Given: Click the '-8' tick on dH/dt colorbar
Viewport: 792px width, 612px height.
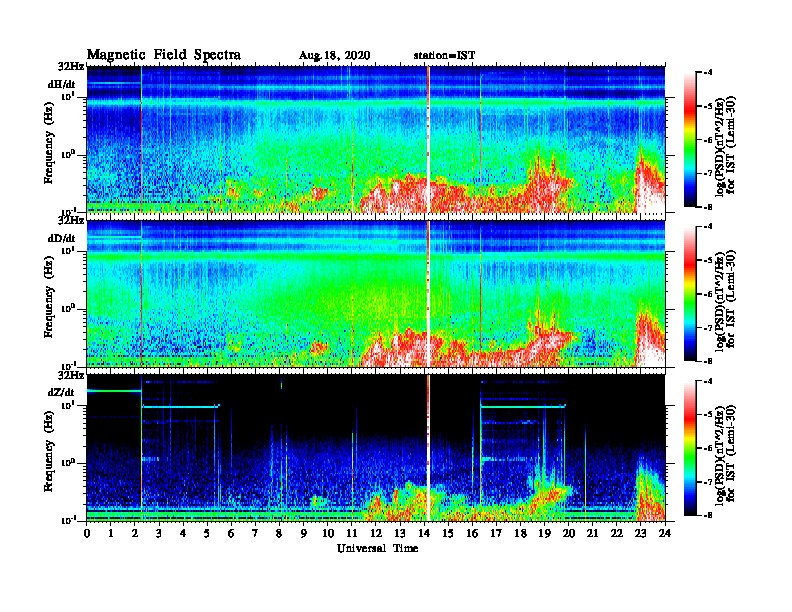Looking at the screenshot, I should pos(709,207).
